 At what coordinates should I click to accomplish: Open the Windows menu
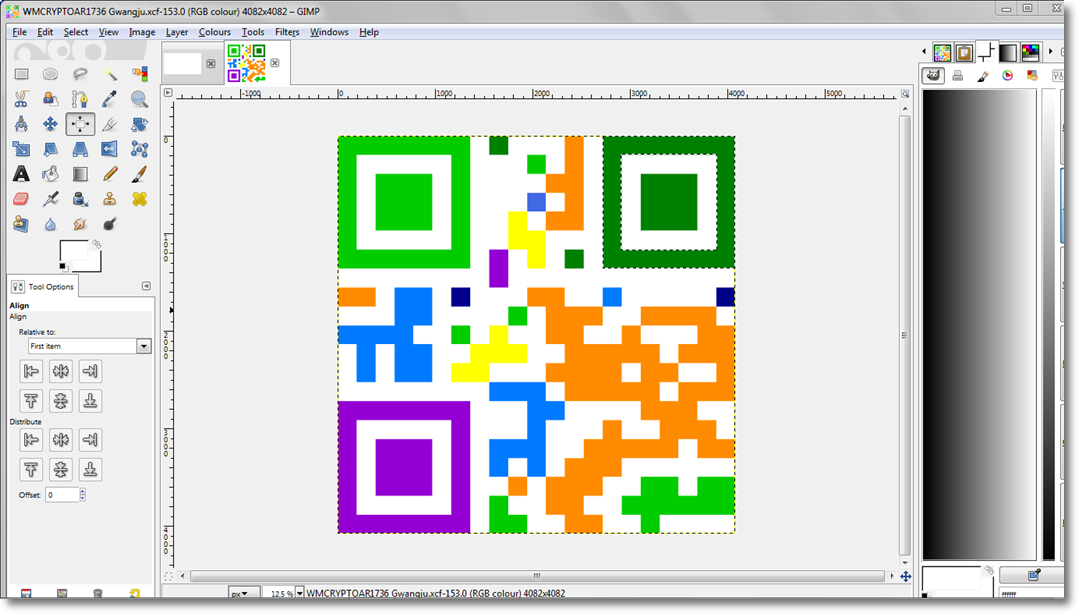329,32
